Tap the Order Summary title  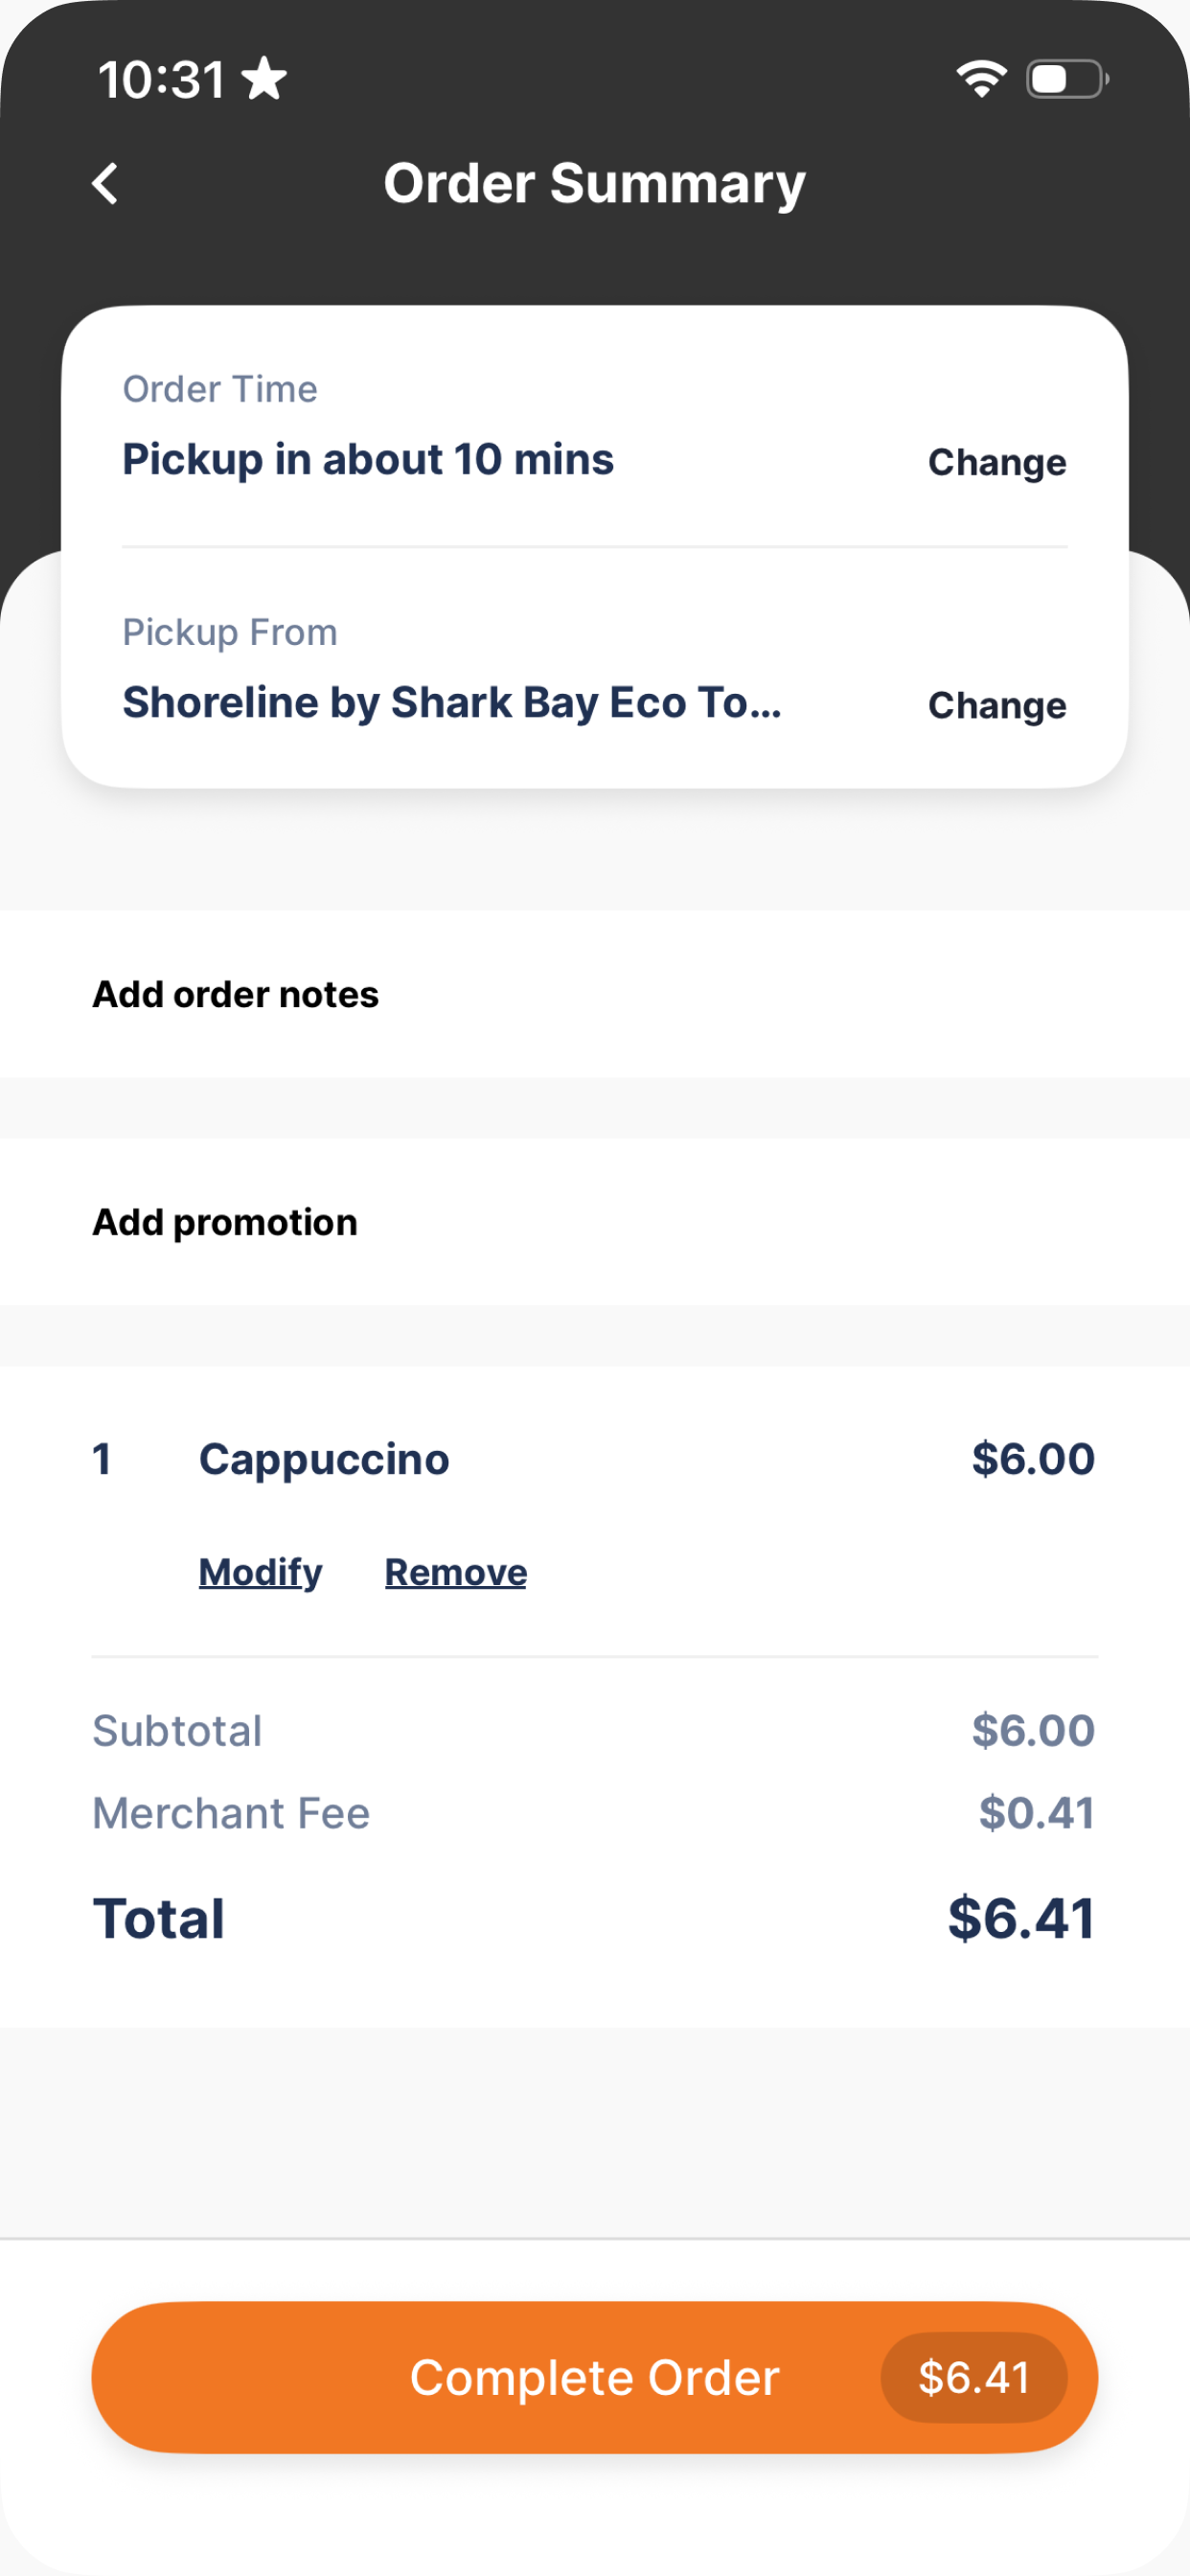coord(595,184)
